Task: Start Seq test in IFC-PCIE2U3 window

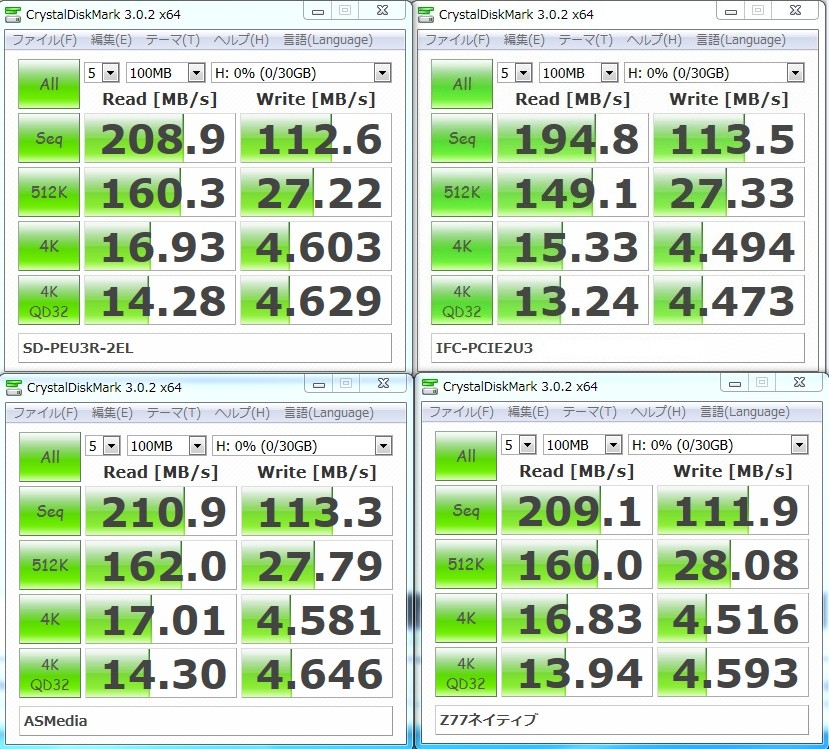Action: tap(462, 138)
